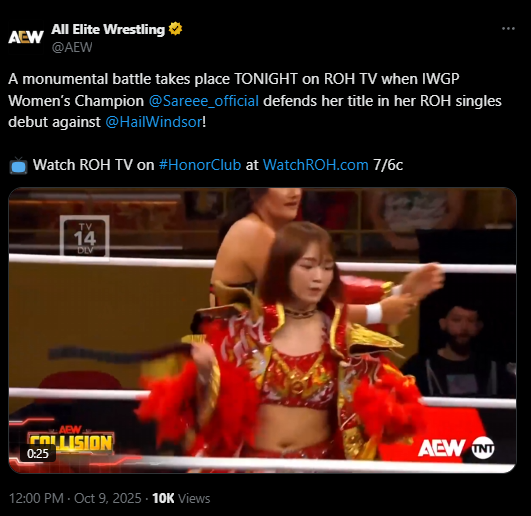Click the TV emoji before Watch ROH TV
Viewport: 531px width, 516px height.
coord(18,166)
